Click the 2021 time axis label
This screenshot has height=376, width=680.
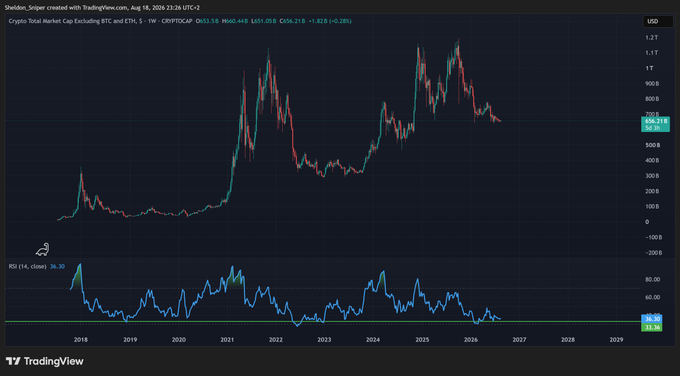[x=227, y=340]
